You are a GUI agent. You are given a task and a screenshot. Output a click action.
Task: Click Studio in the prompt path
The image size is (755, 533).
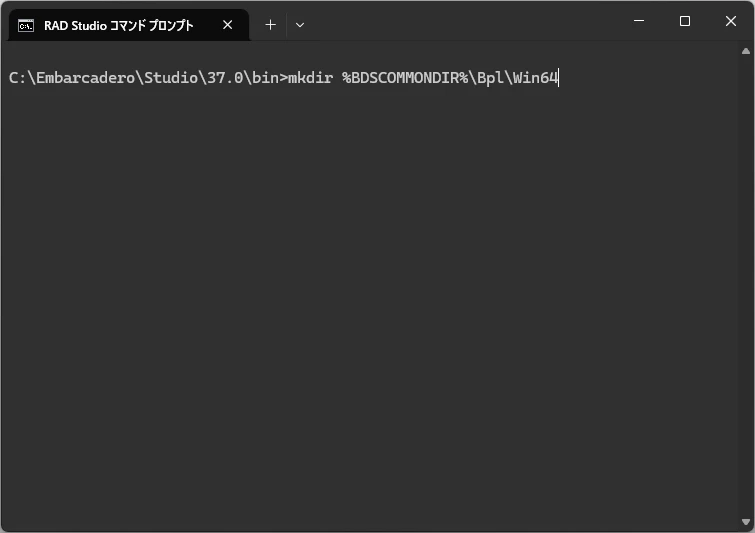171,78
